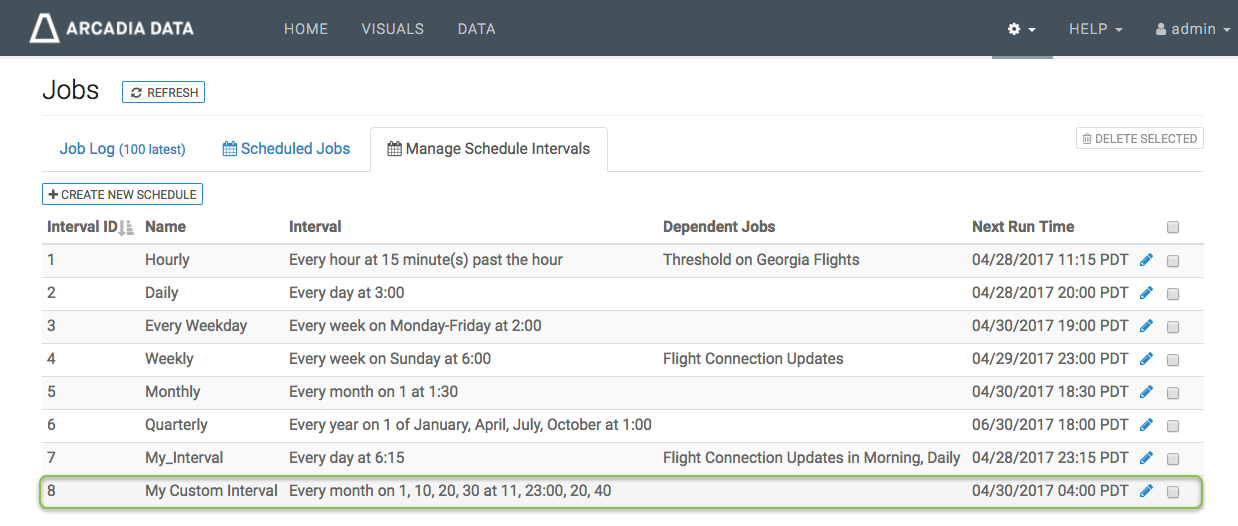Sort by Interval ID column icon
Viewport: 1238px width, 526px height.
[126, 228]
